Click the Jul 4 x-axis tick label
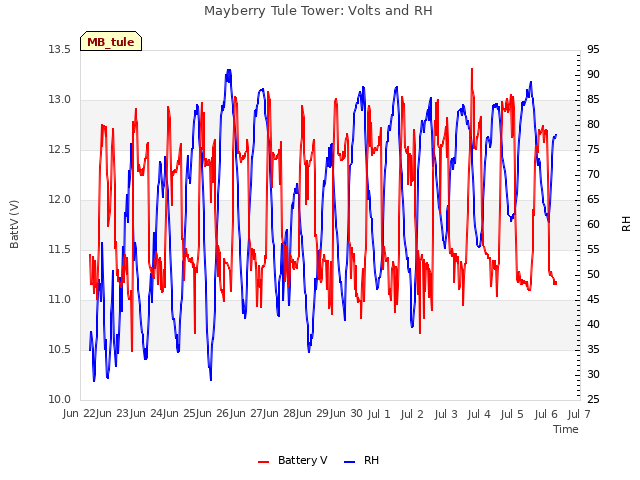 (x=479, y=414)
